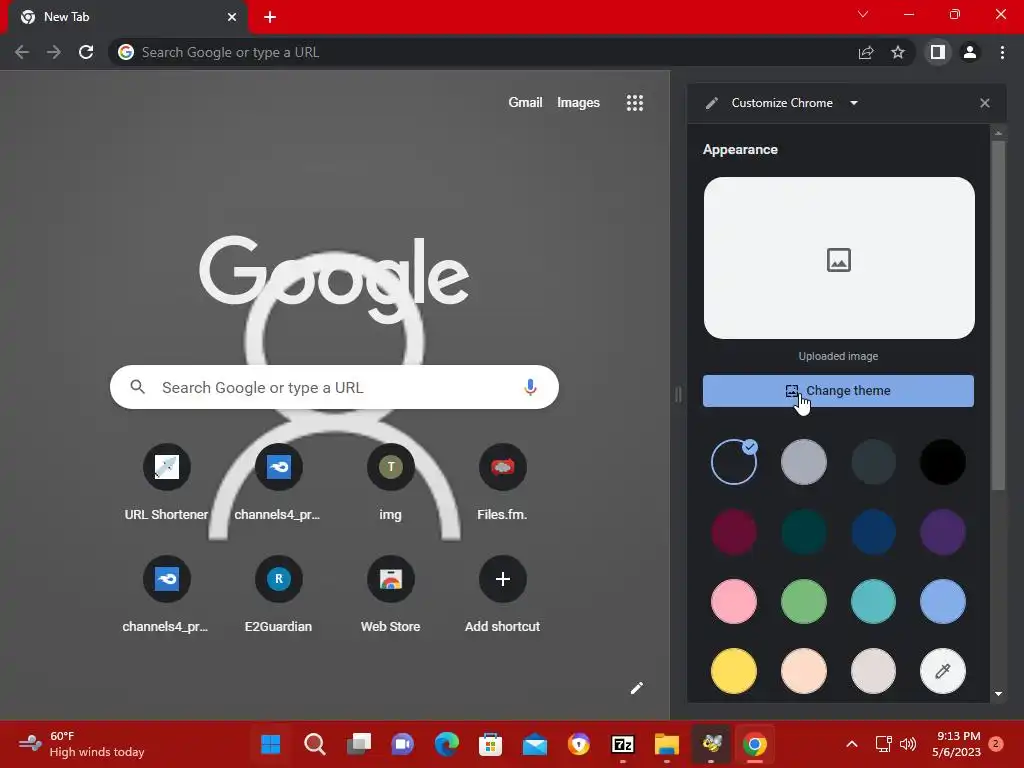Choose the green color swatch
The width and height of the screenshot is (1024, 768).
click(803, 601)
